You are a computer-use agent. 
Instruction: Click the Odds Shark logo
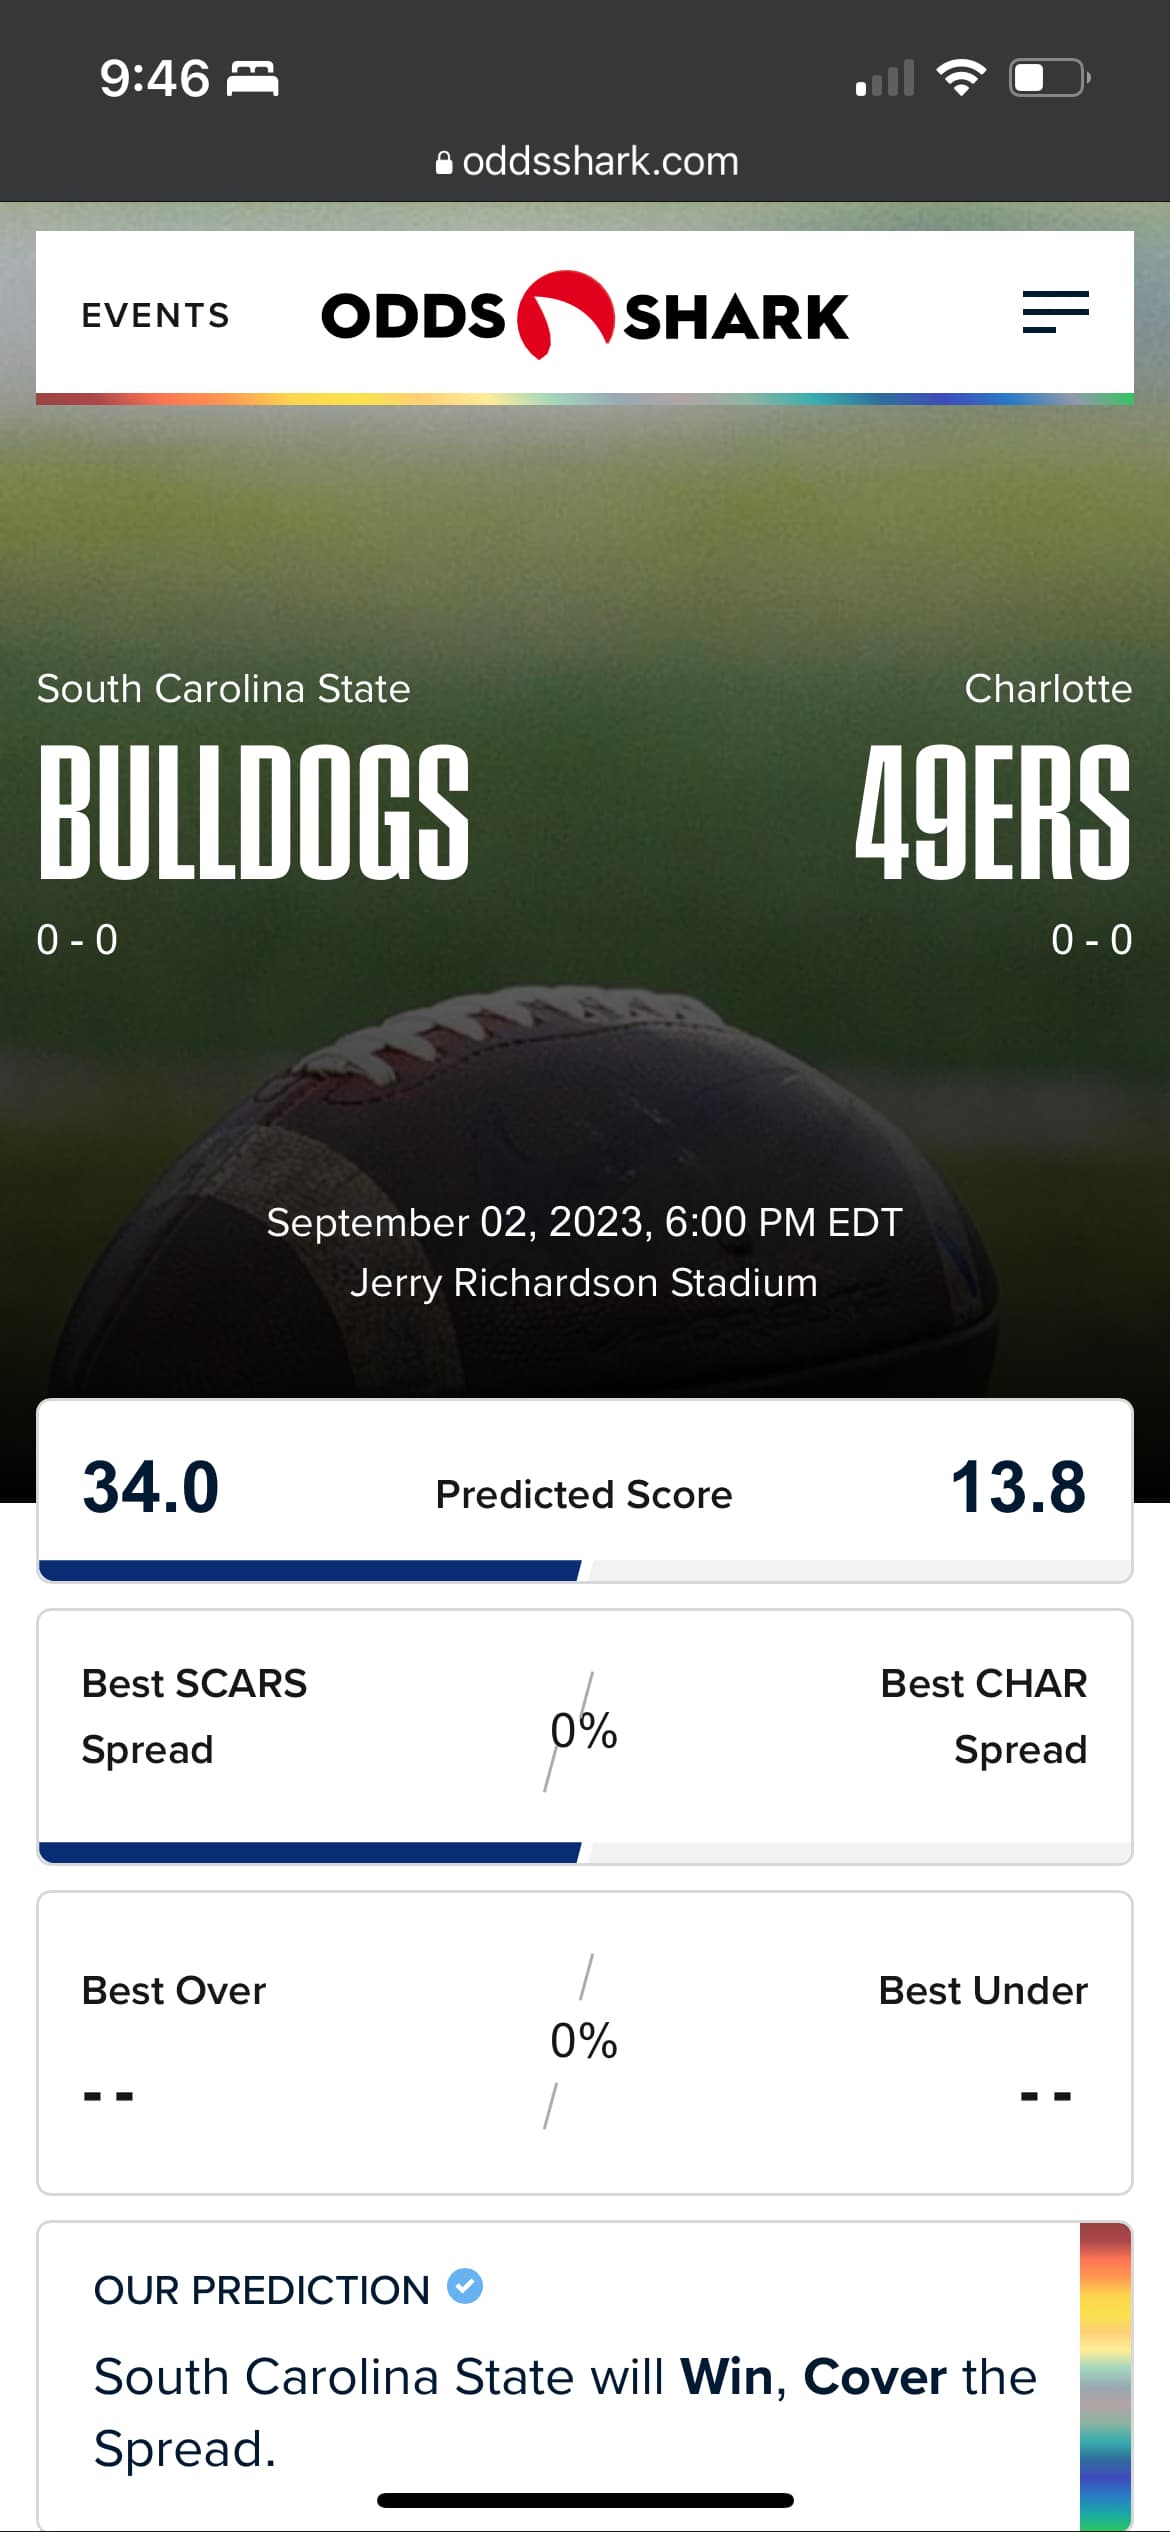(x=584, y=315)
